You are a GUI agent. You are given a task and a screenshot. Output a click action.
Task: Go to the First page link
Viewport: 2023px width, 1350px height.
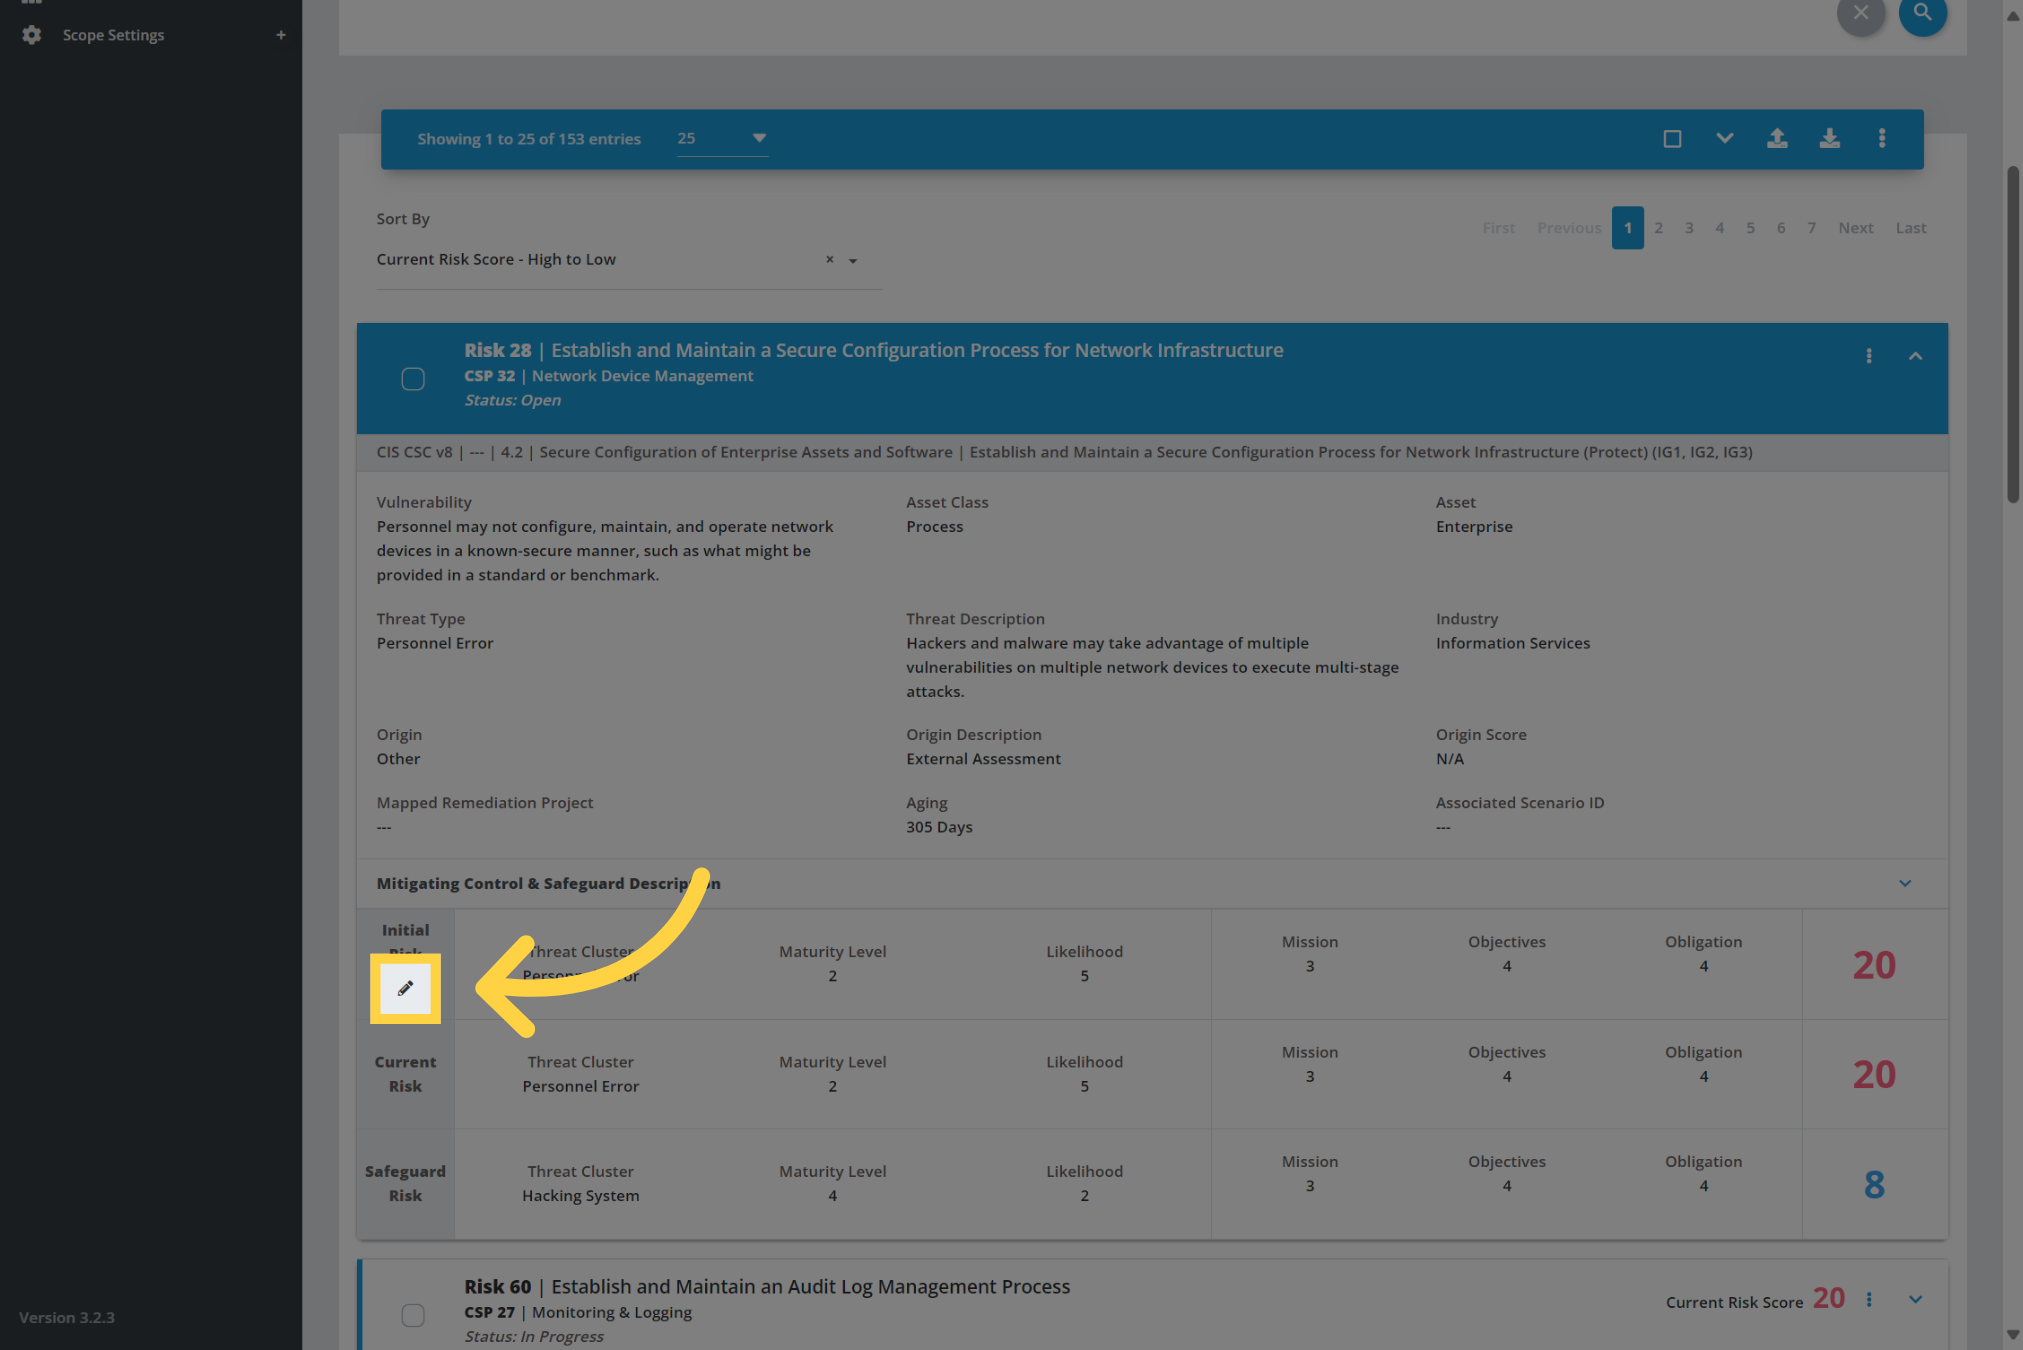(1498, 228)
